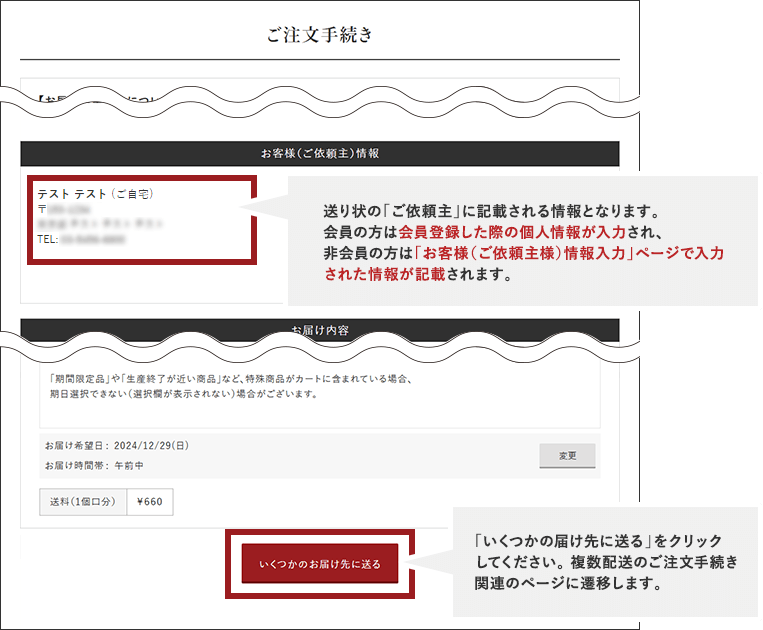Click the 送料(1個口分) label cell
Image resolution: width=763 pixels, height=630 pixels.
pos(83,502)
